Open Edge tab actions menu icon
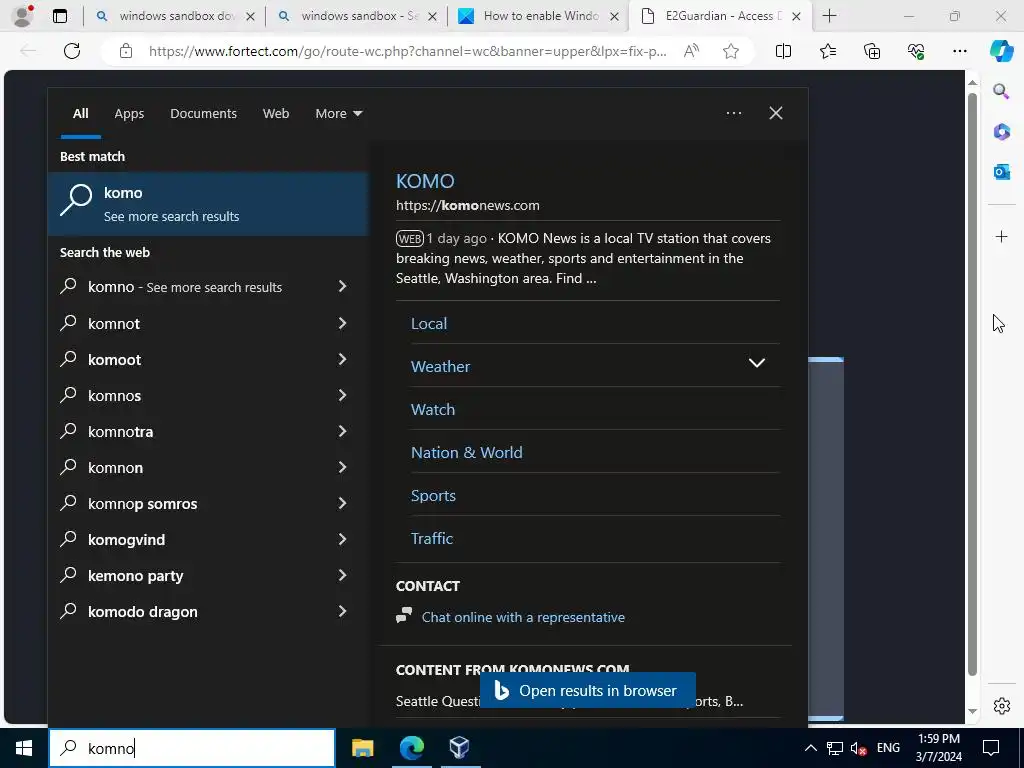1024x768 pixels. [60, 16]
